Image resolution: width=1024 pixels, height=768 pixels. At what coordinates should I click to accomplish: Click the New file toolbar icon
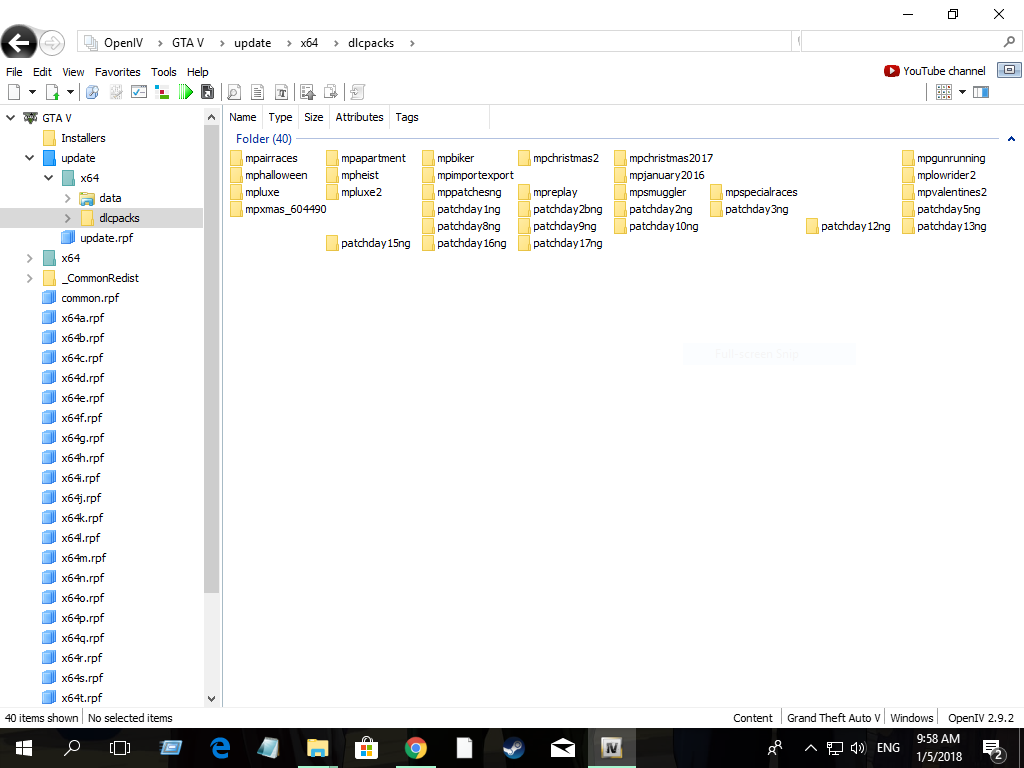[14, 92]
